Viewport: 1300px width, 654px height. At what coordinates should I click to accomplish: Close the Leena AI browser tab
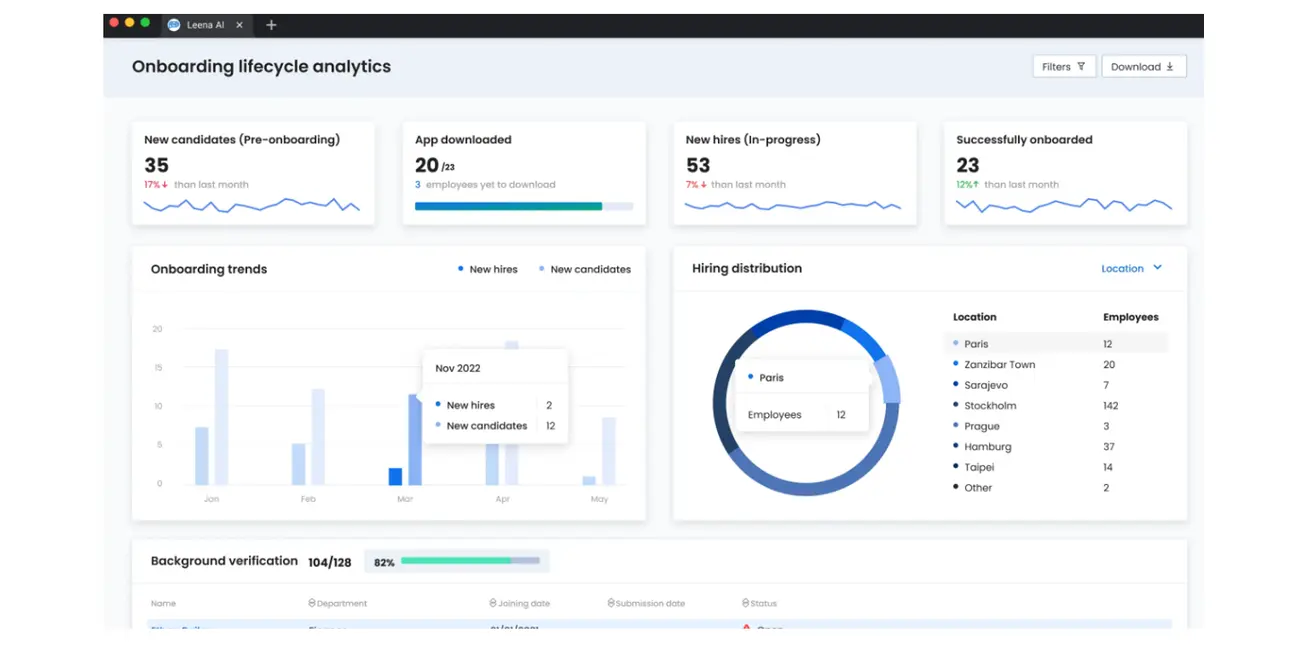click(240, 25)
